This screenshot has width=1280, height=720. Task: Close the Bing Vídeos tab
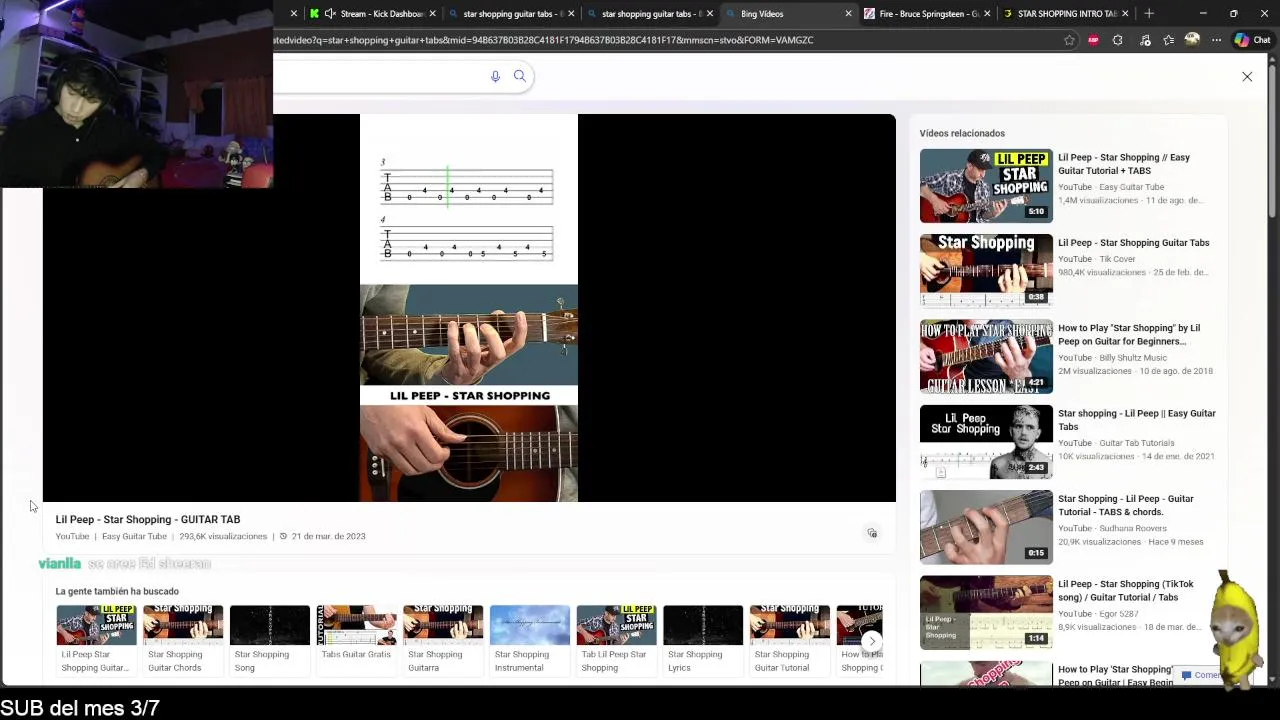849,14
